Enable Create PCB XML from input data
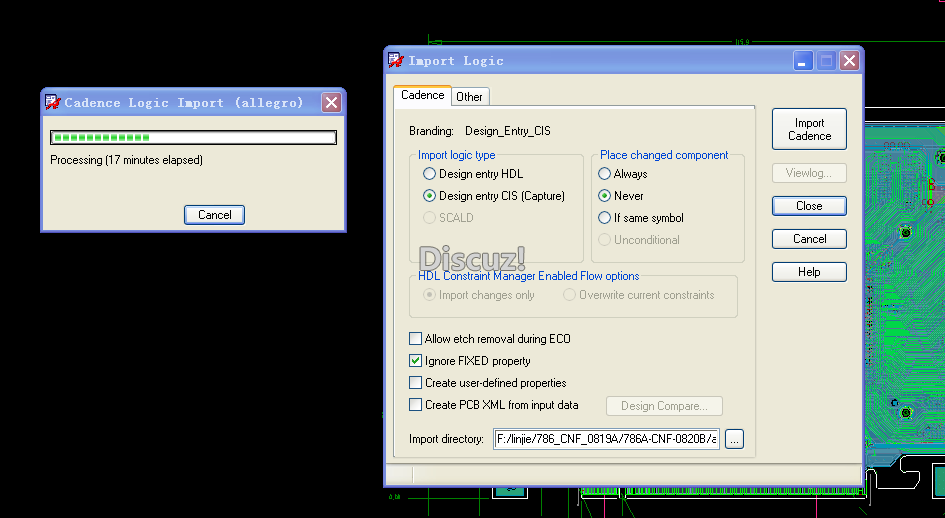Image resolution: width=945 pixels, height=518 pixels. [494, 405]
